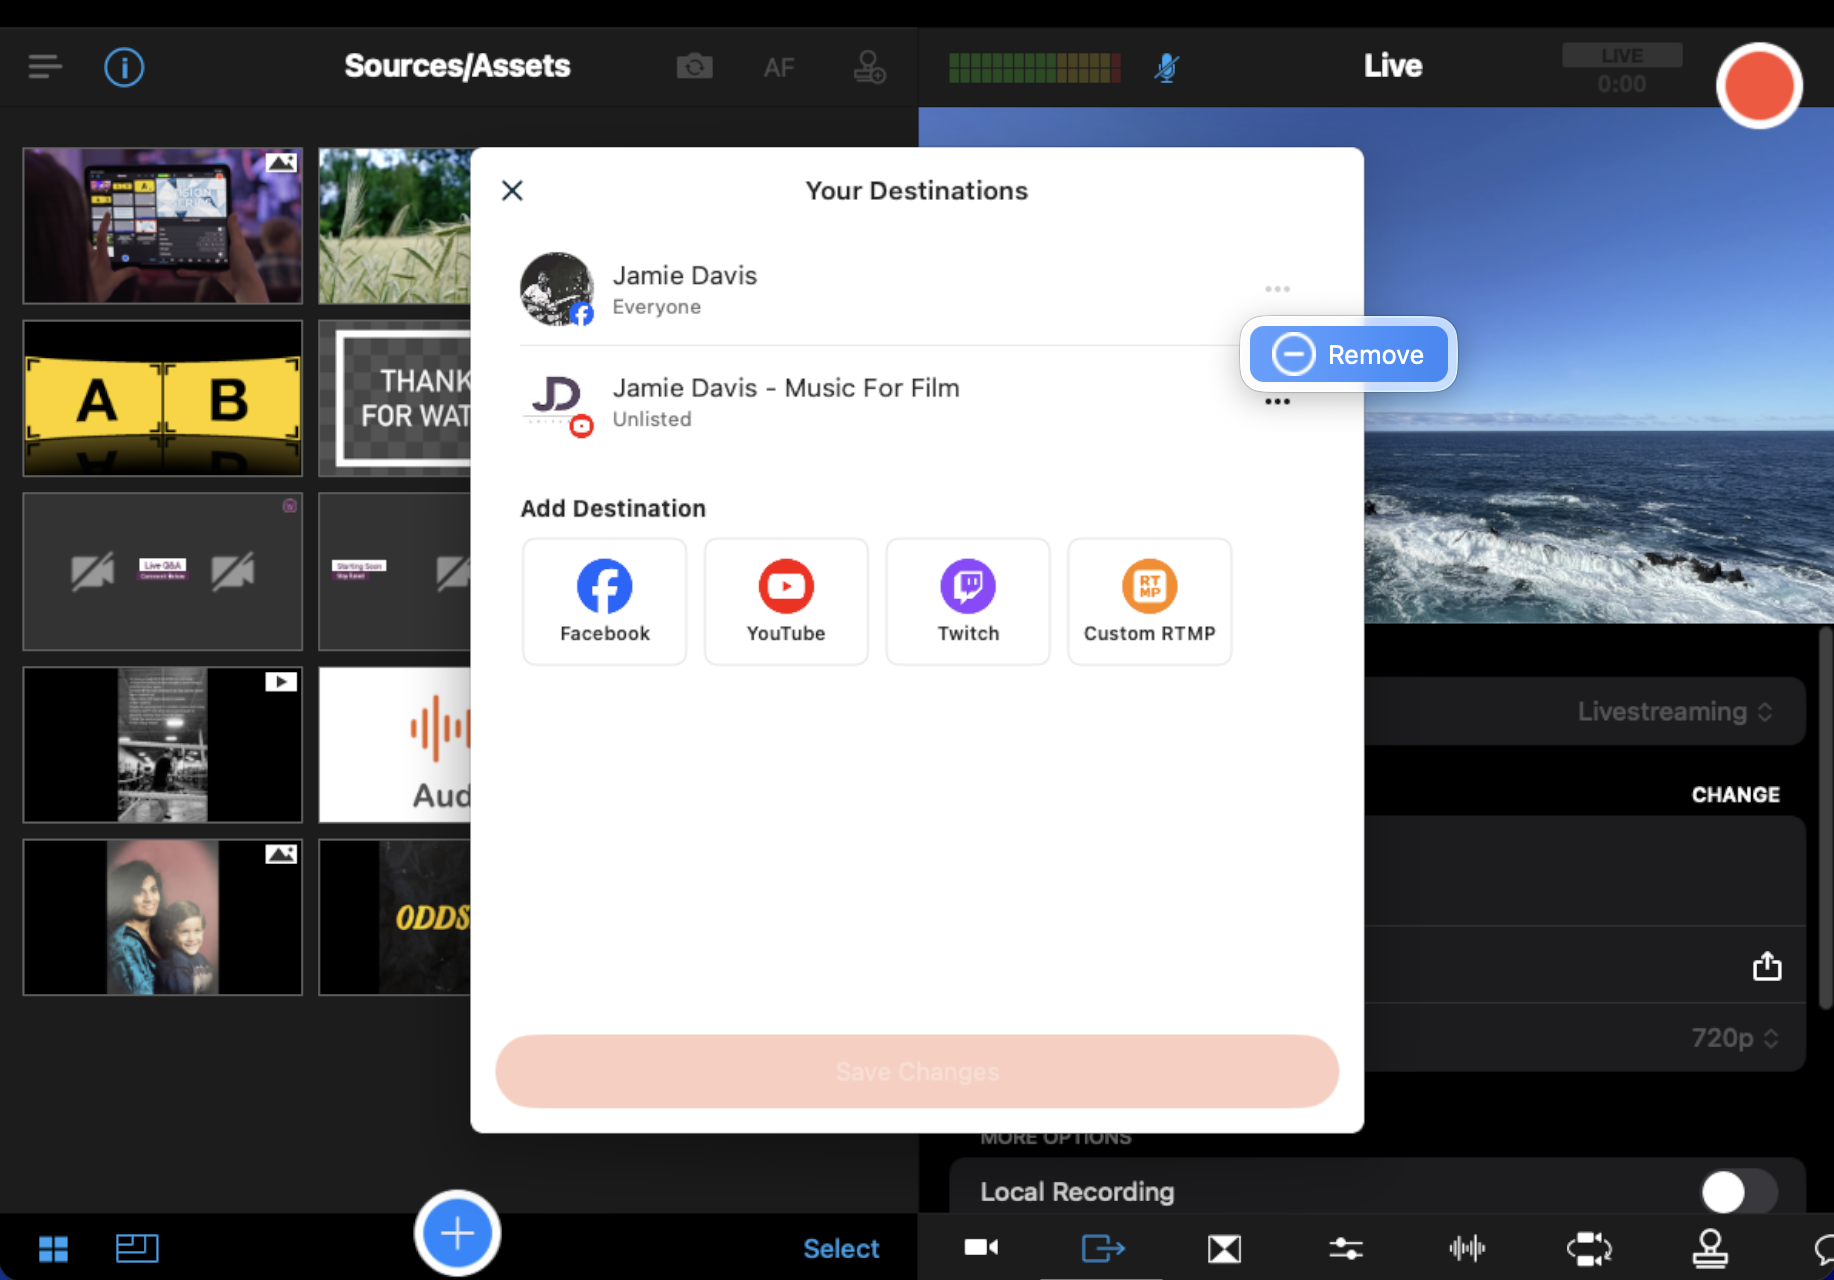Click the share export icon
This screenshot has width=1834, height=1280.
point(1767,966)
